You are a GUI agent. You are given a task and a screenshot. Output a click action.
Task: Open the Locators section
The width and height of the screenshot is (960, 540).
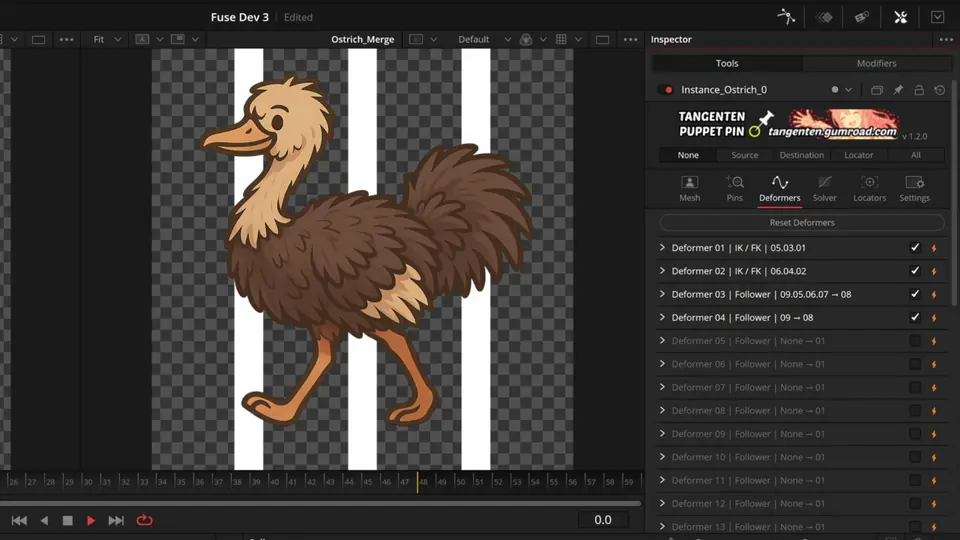tap(869, 189)
